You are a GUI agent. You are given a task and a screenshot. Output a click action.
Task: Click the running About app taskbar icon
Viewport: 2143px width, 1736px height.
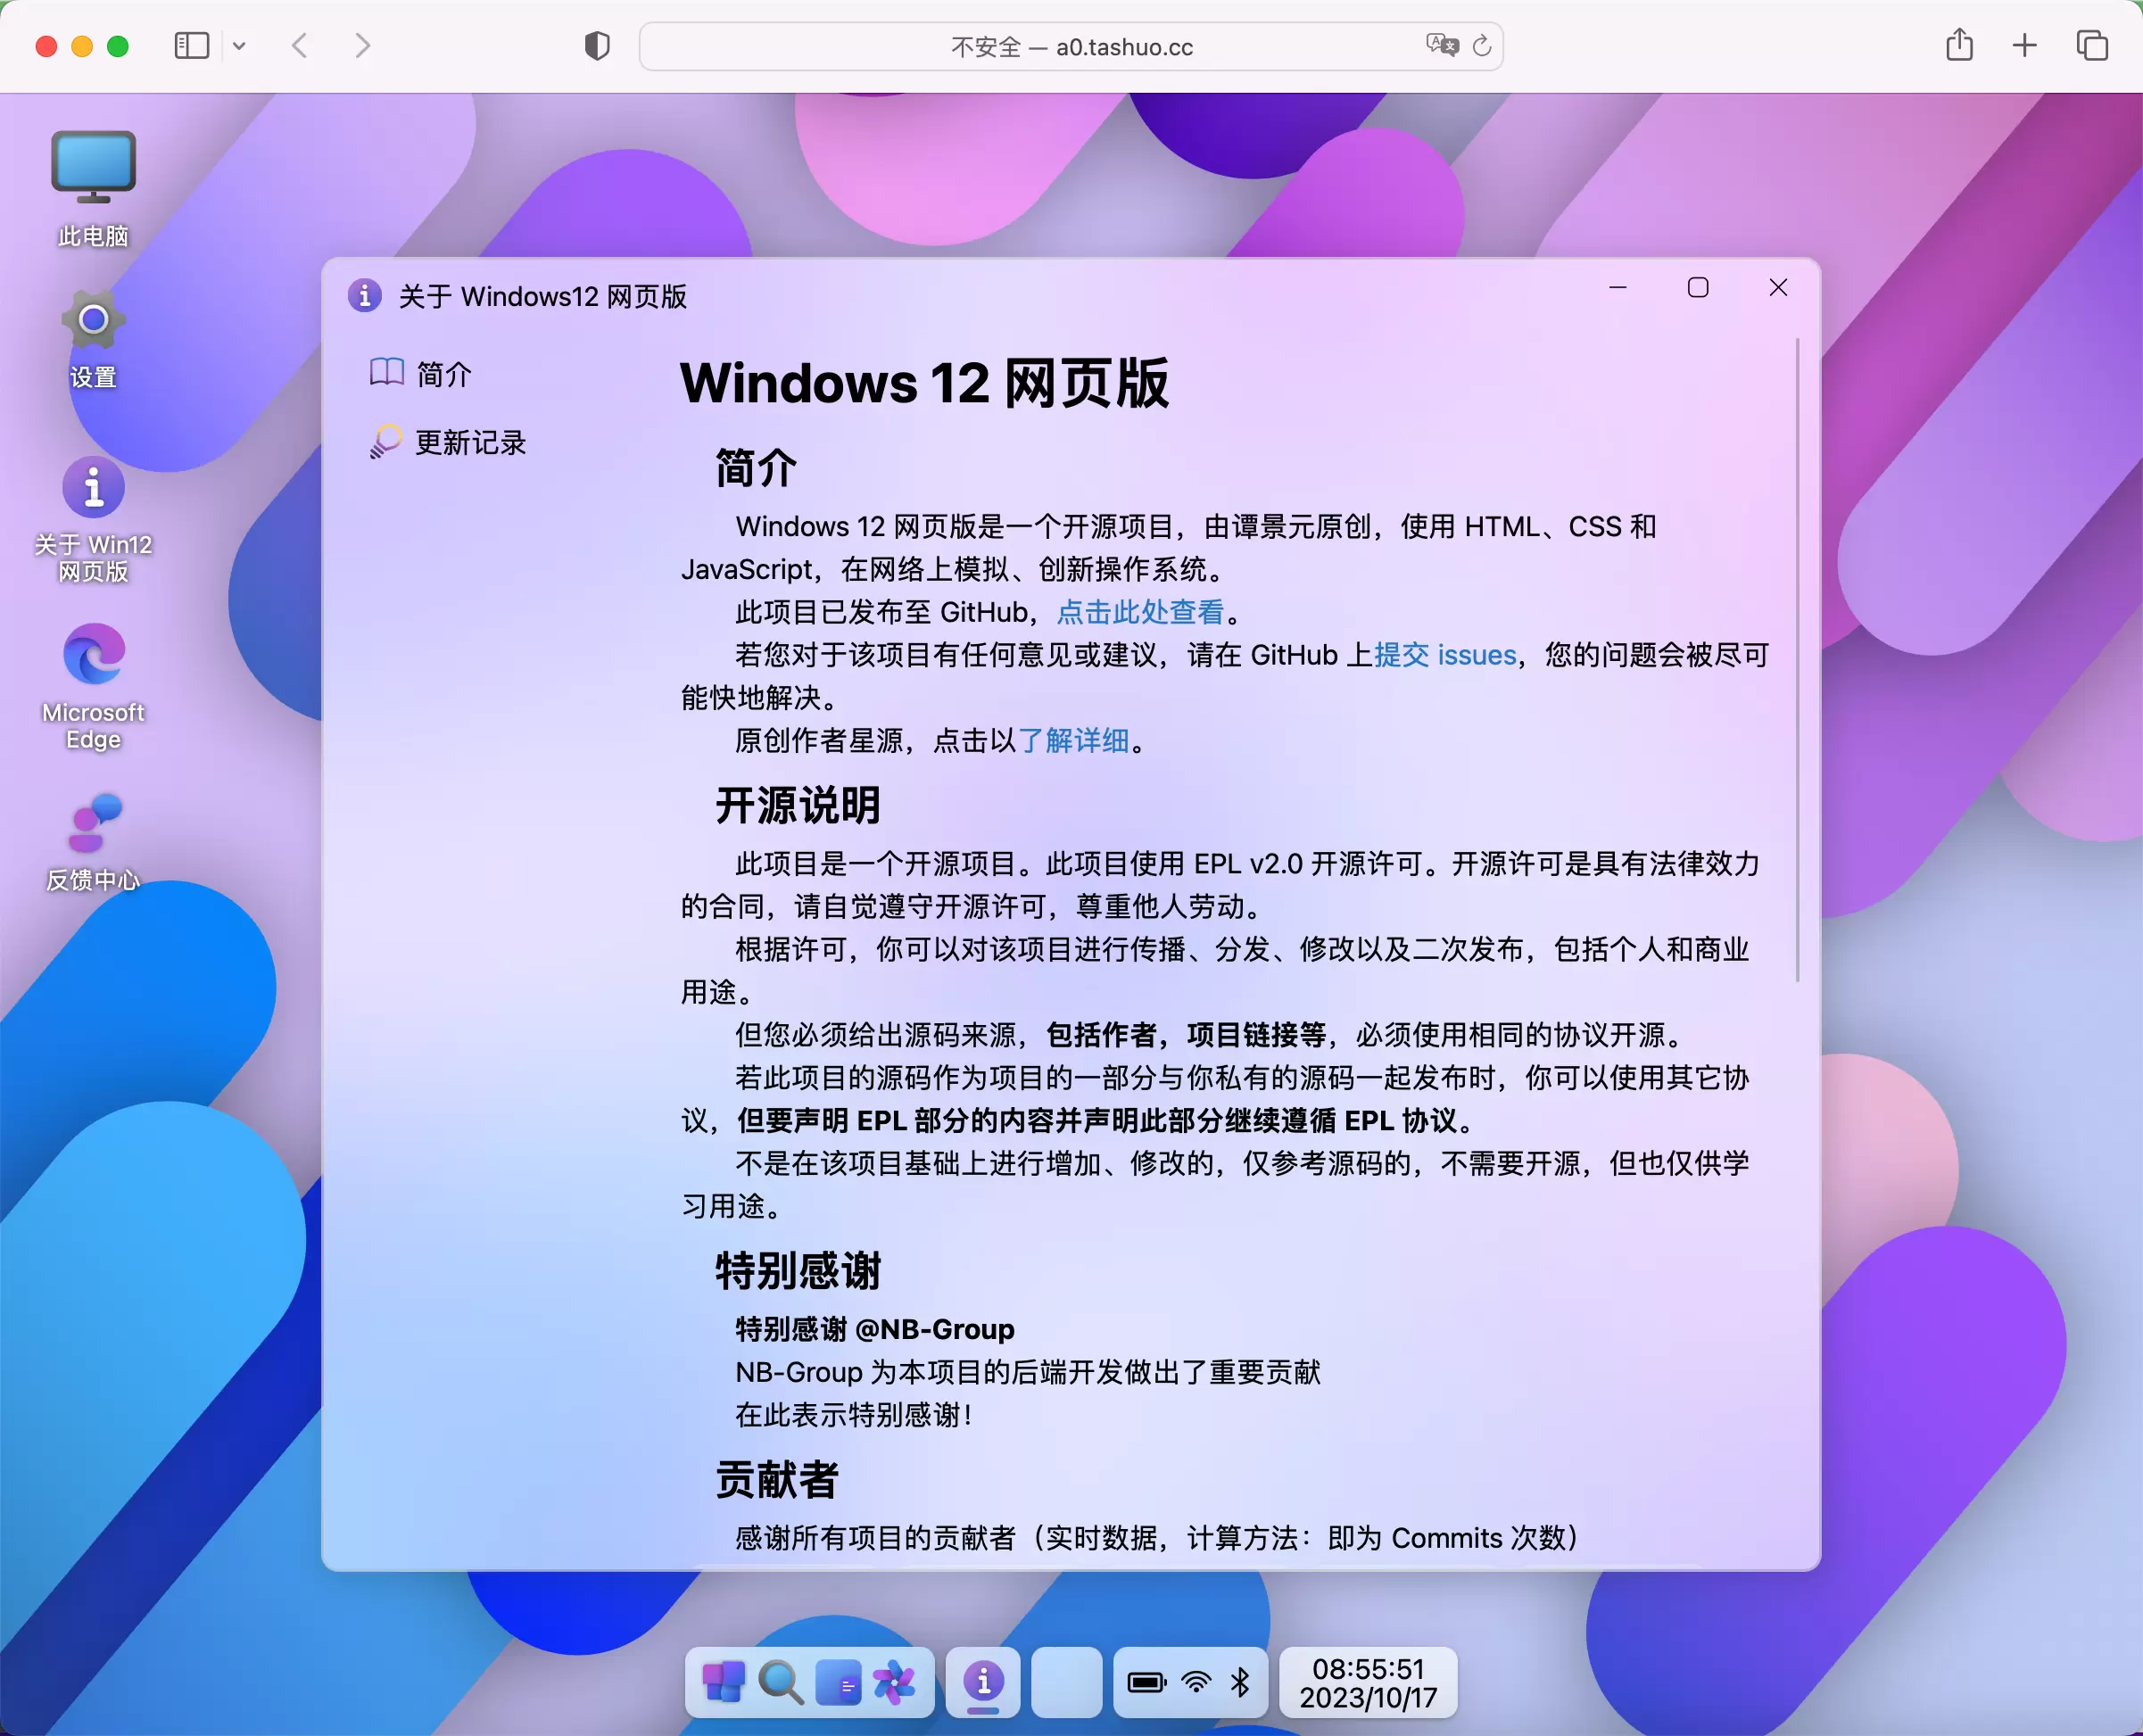(x=983, y=1682)
